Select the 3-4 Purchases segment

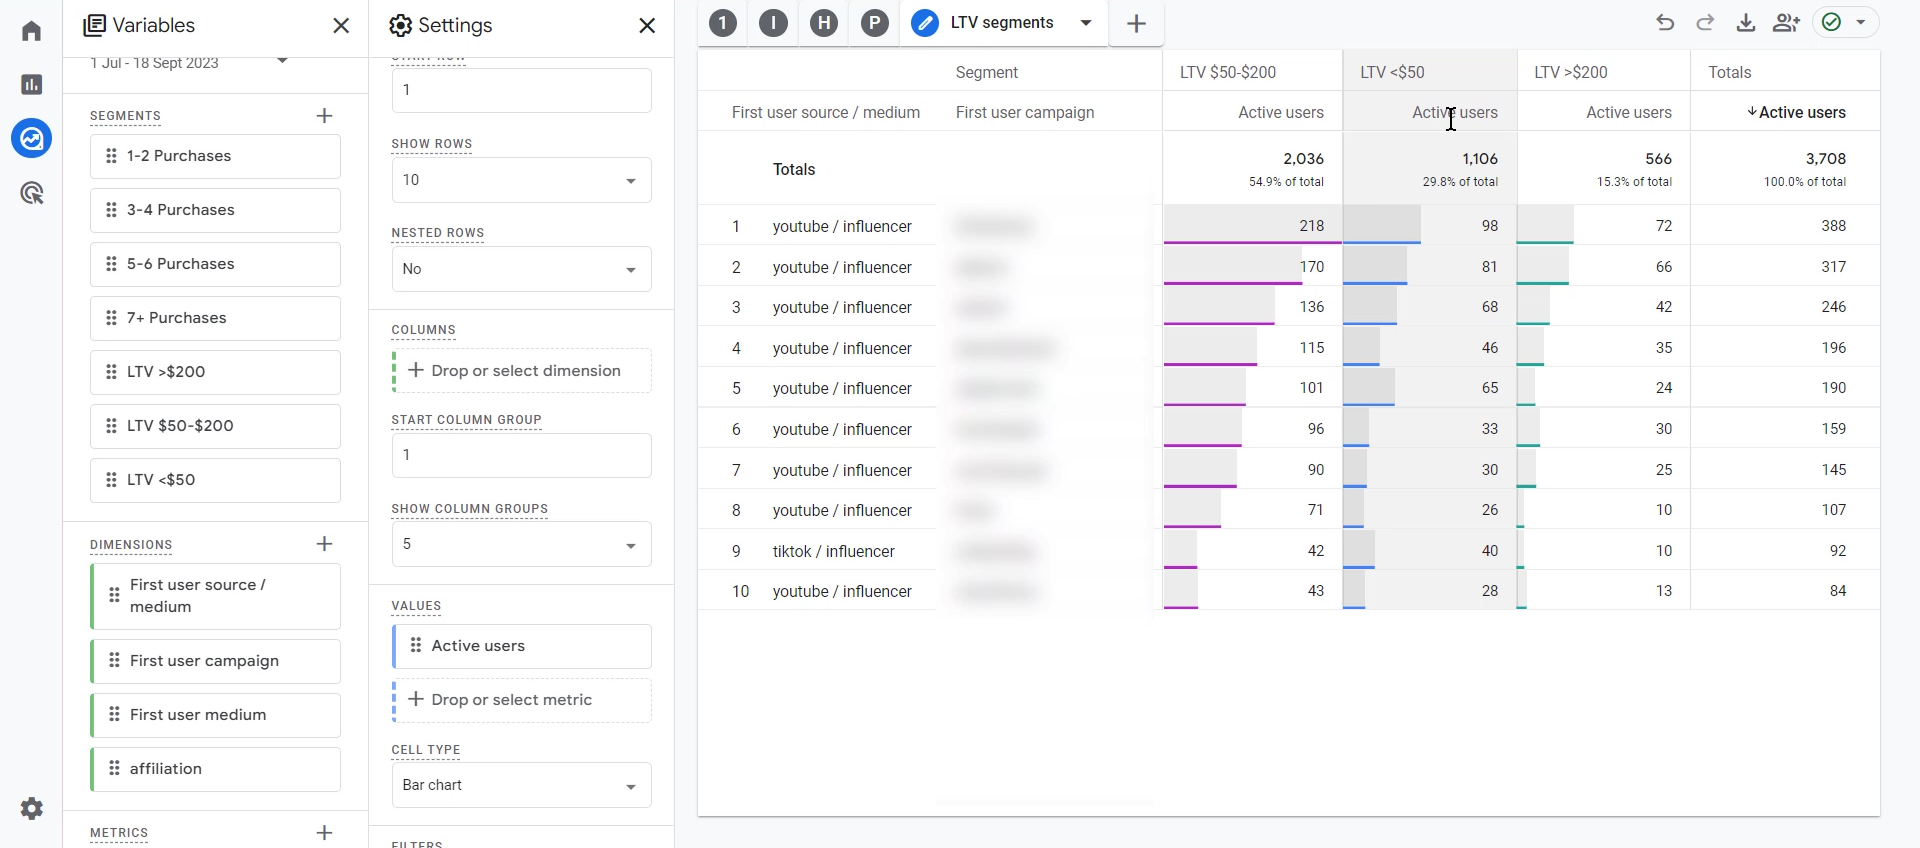click(215, 210)
